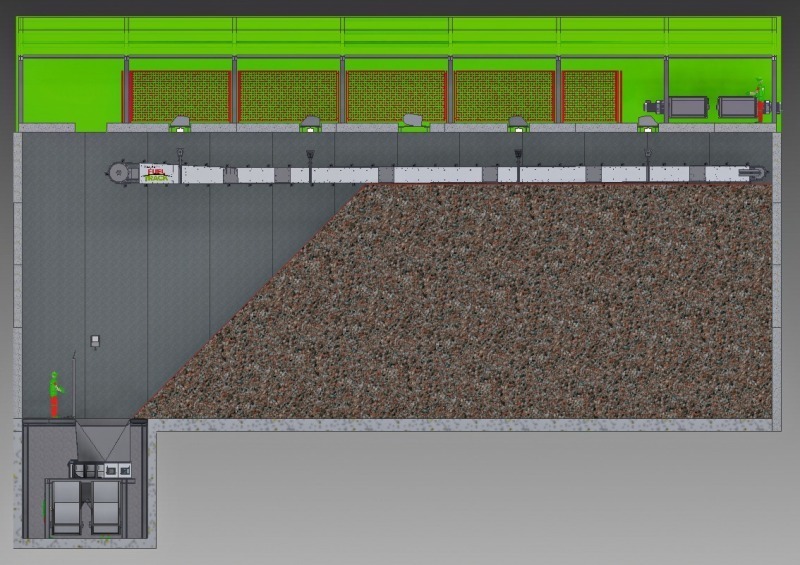The height and width of the screenshot is (565, 800).
Task: Click the leftmost floor-mounted unit under the mesh panels
Action: click(x=180, y=124)
